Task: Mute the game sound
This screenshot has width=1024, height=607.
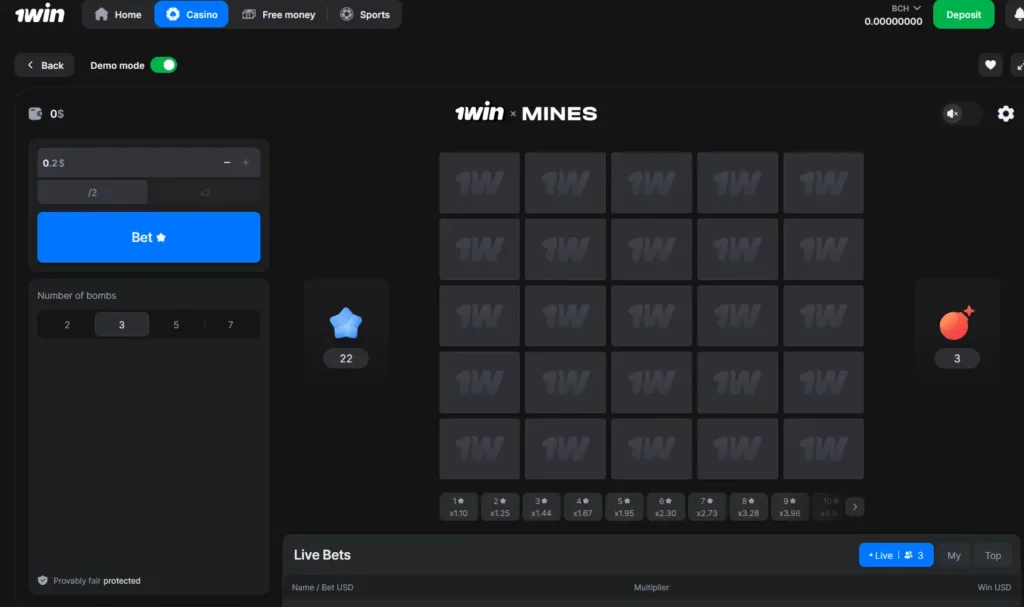Action: tap(953, 114)
